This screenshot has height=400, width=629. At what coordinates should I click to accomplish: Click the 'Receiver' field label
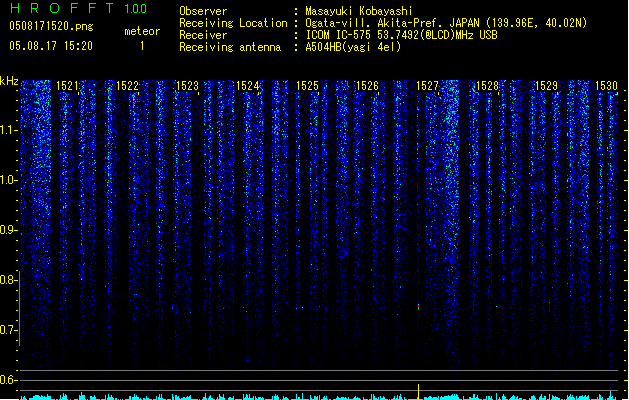(x=203, y=35)
